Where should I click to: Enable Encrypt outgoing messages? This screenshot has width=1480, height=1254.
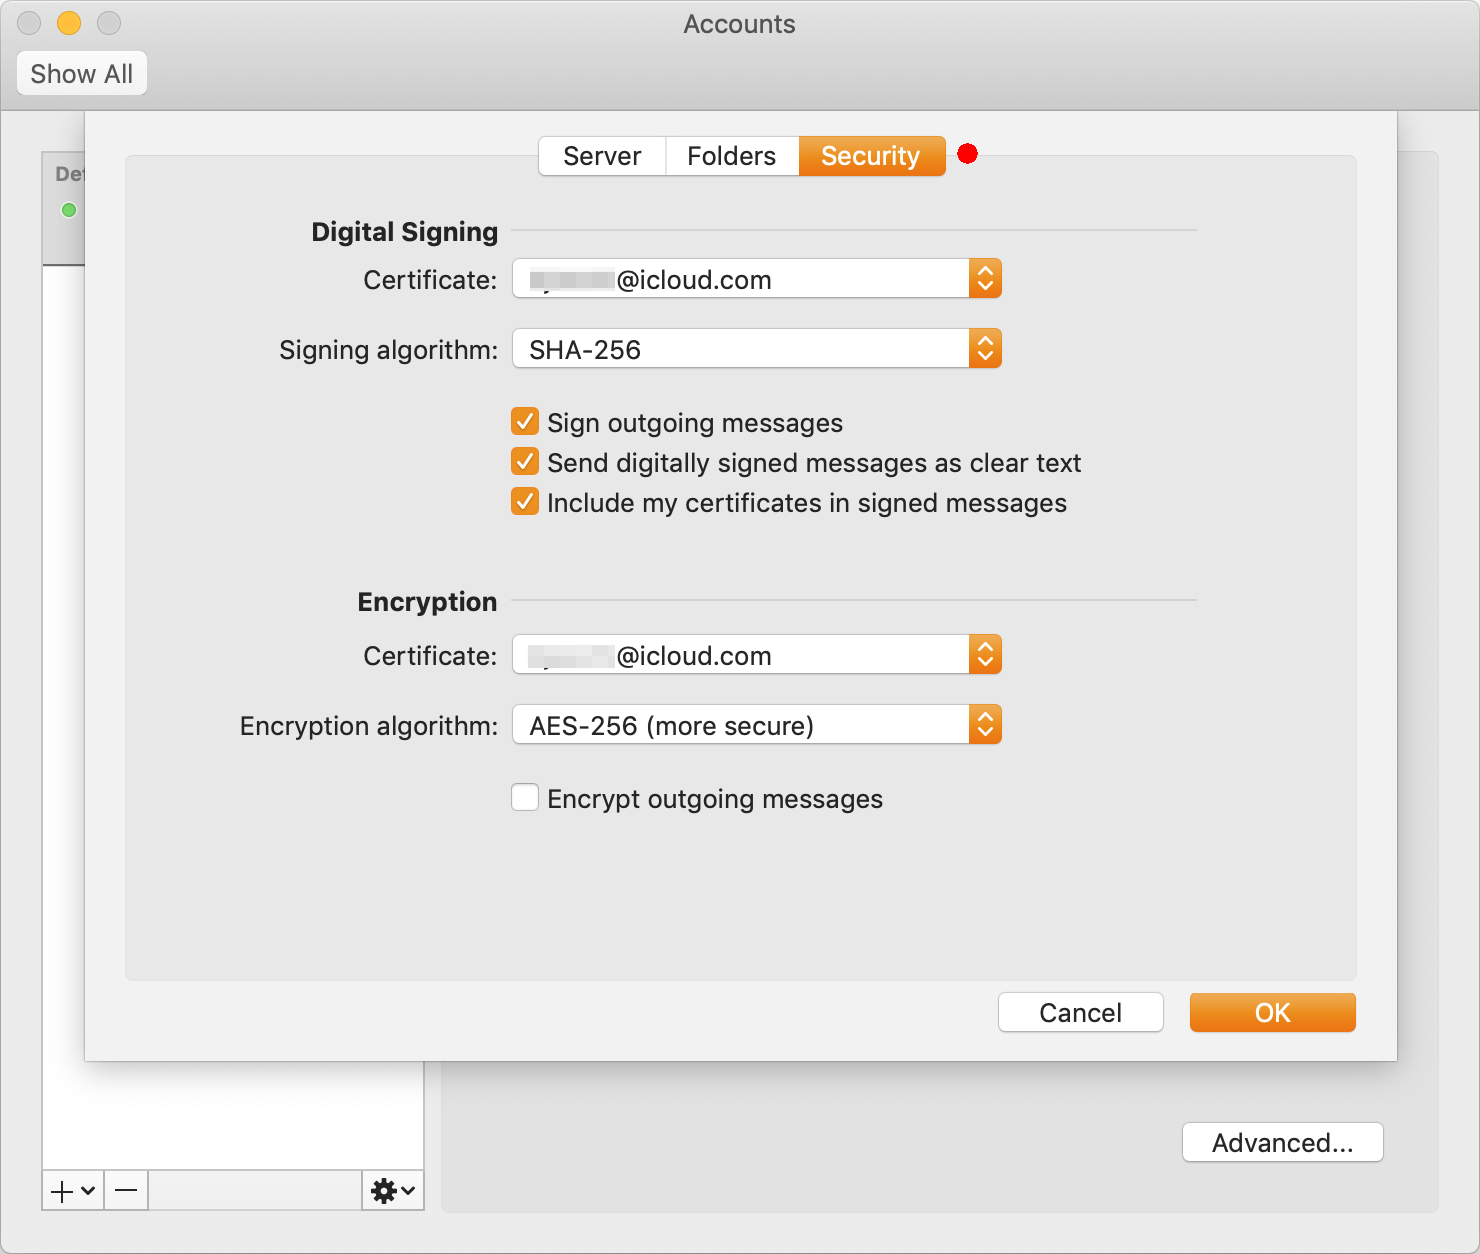525,798
